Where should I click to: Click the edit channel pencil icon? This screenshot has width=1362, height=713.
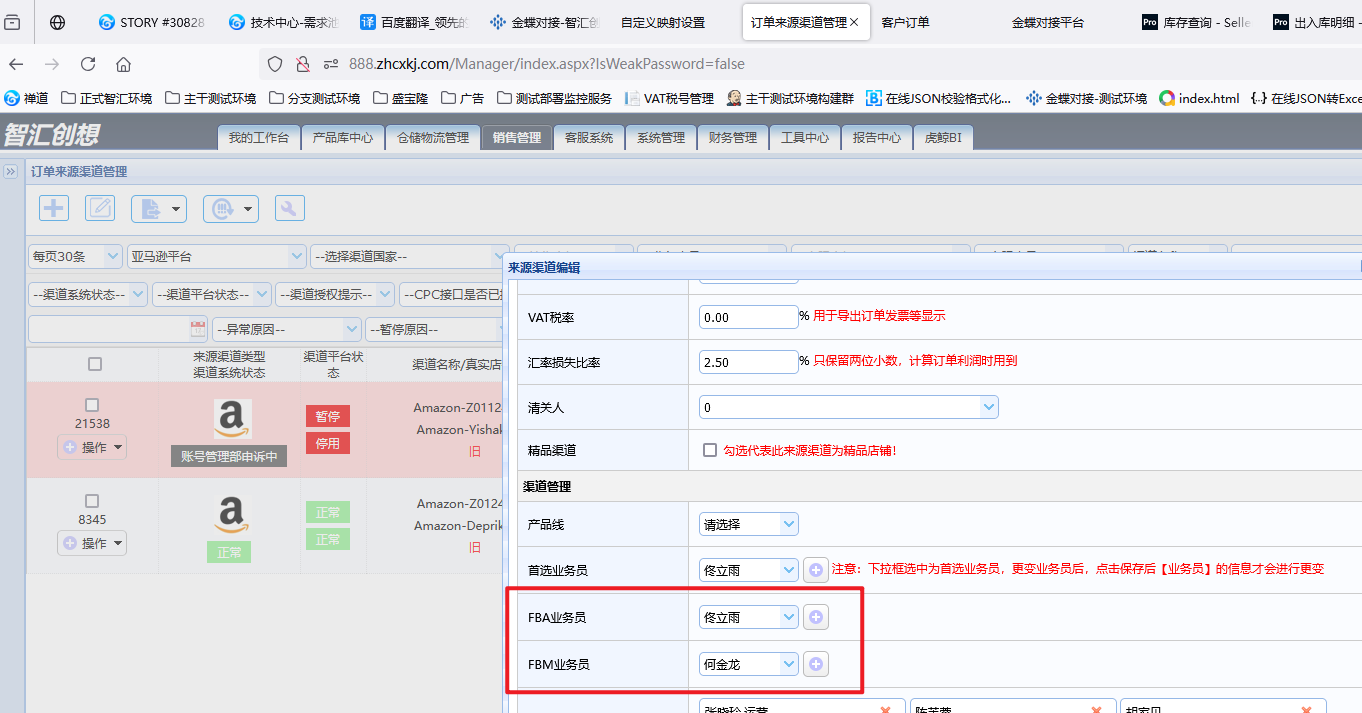tap(100, 208)
